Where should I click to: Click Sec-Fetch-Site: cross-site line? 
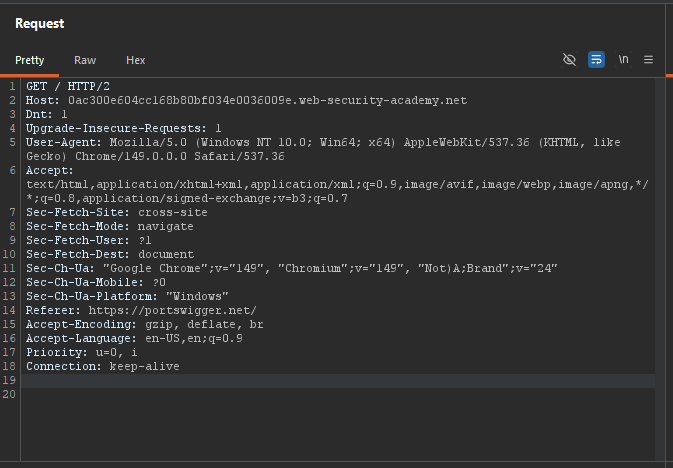coord(117,212)
